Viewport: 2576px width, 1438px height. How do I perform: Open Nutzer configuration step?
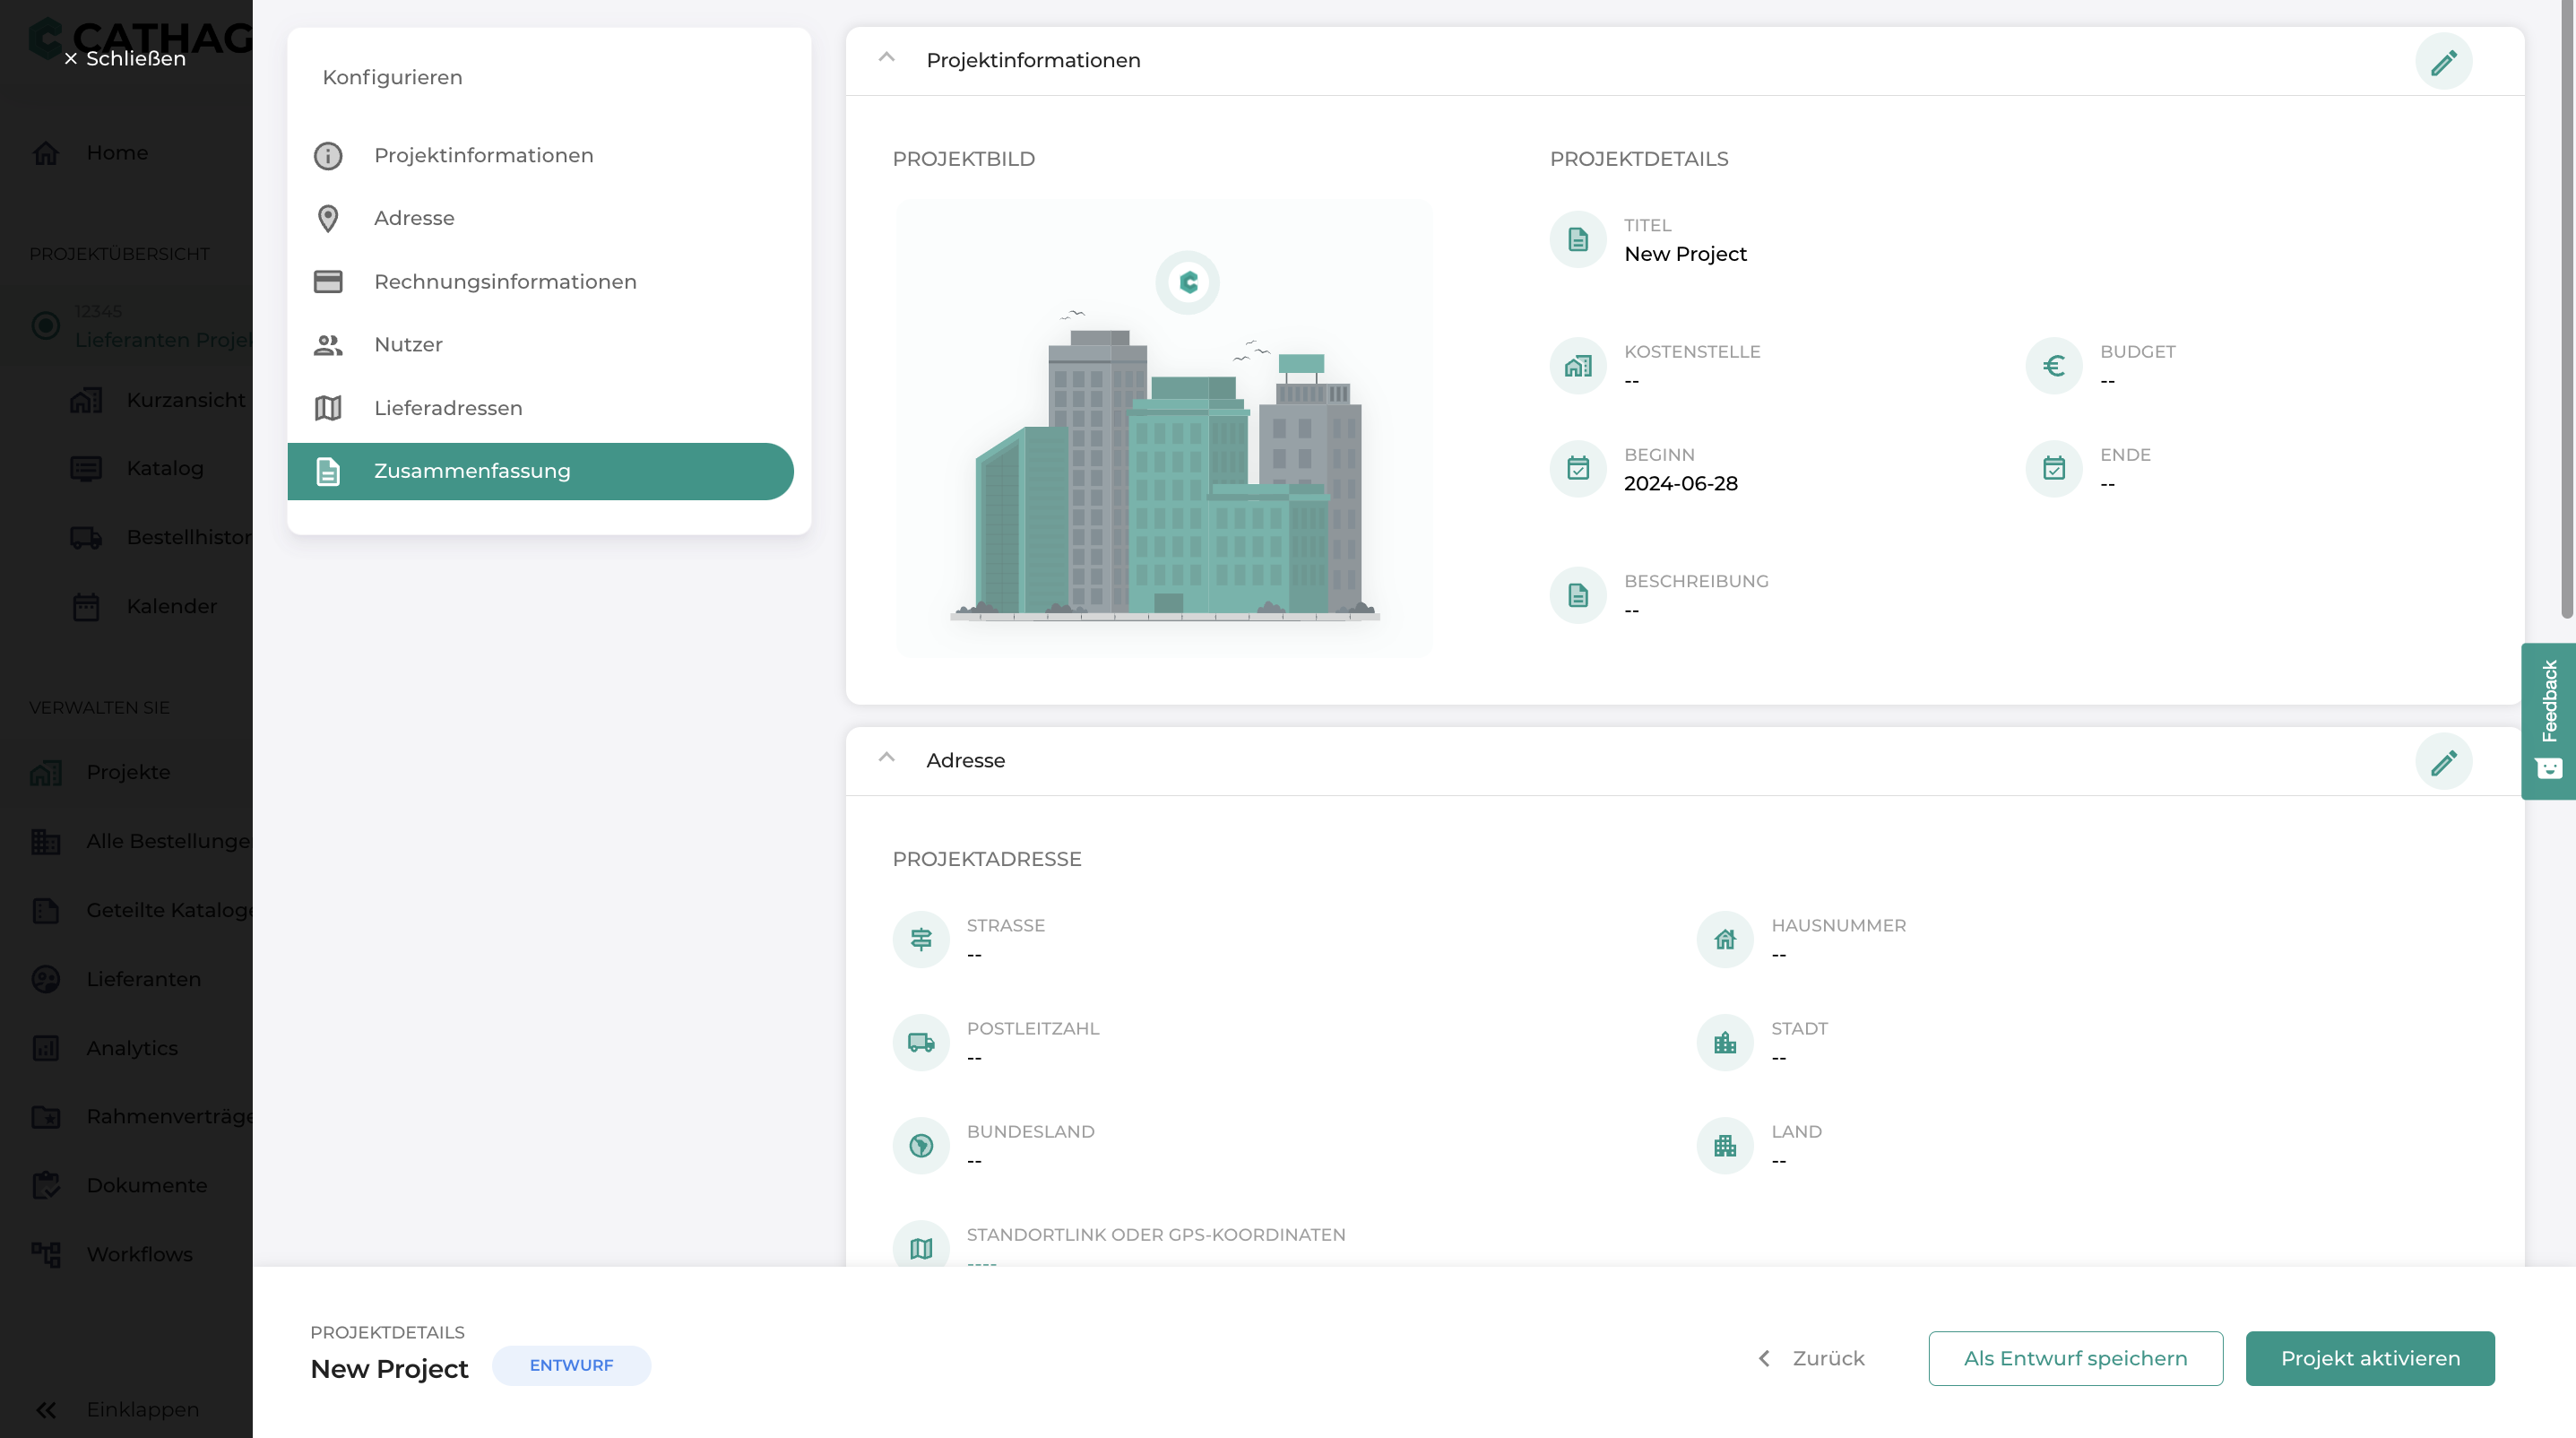tap(540, 345)
